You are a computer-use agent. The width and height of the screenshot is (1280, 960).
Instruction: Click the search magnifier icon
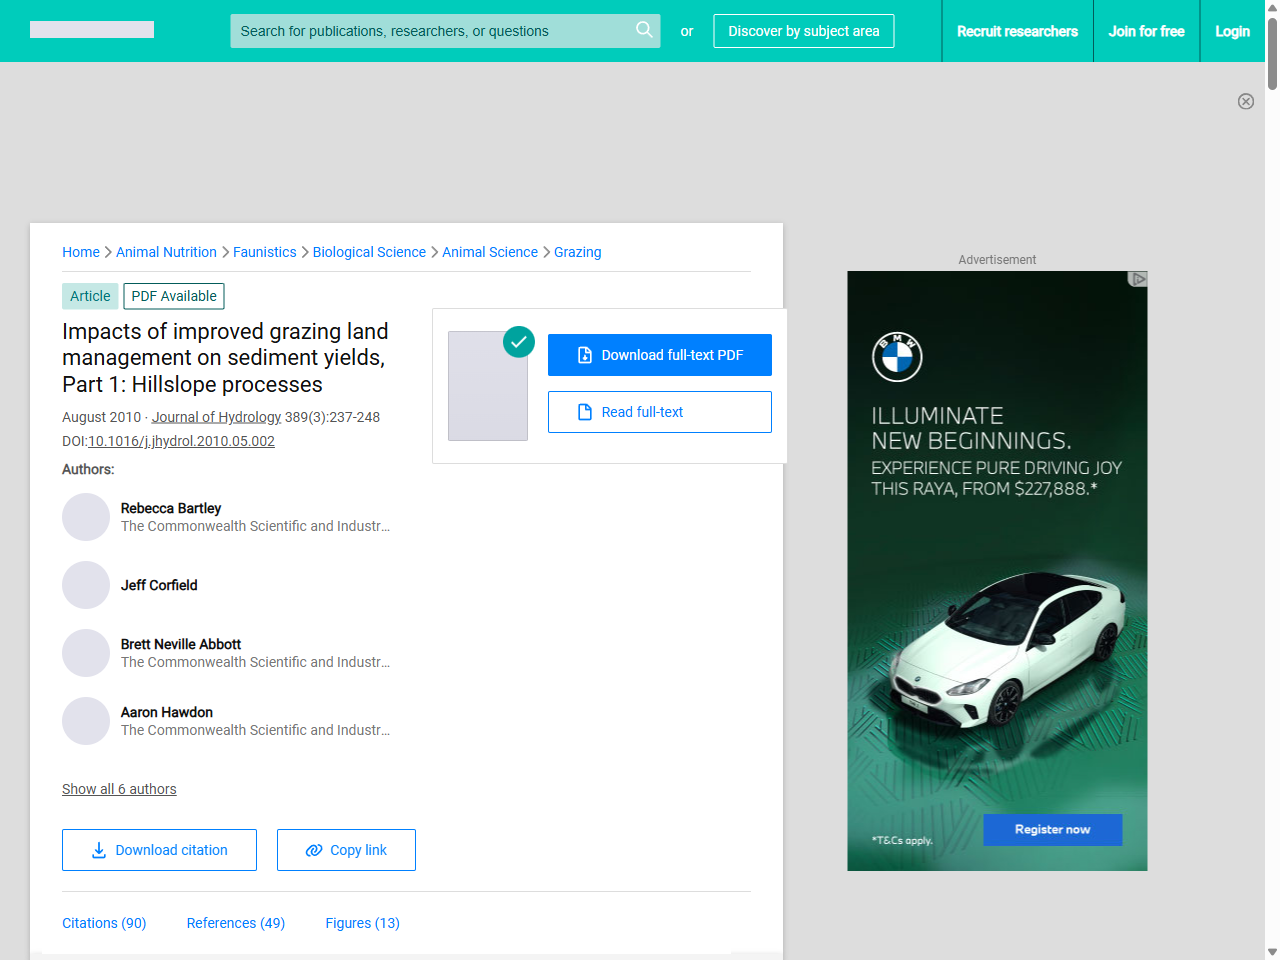[x=644, y=30]
